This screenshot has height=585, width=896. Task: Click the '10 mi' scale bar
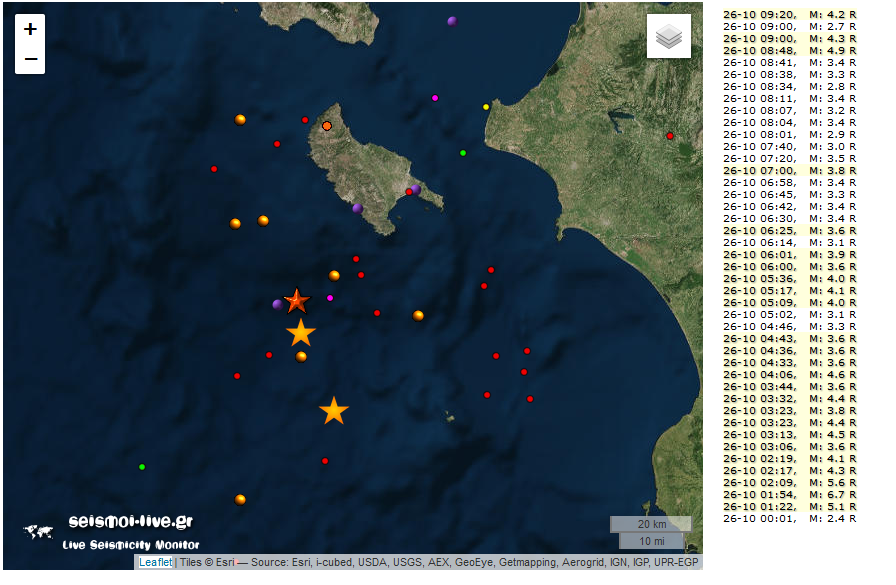pos(651,541)
